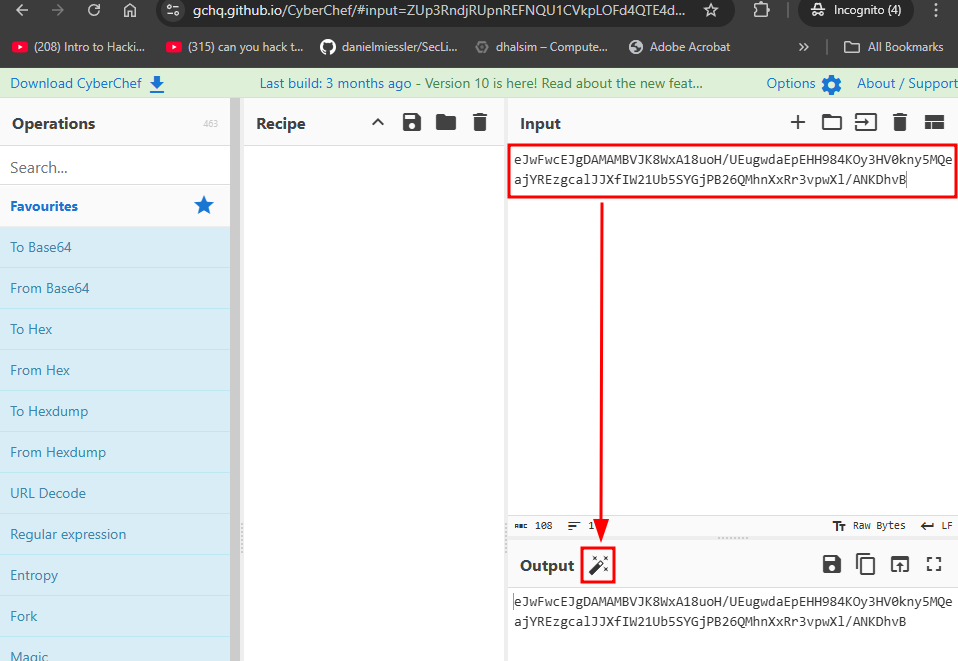
Task: Click the Magic wand icon in Output
Action: [599, 565]
